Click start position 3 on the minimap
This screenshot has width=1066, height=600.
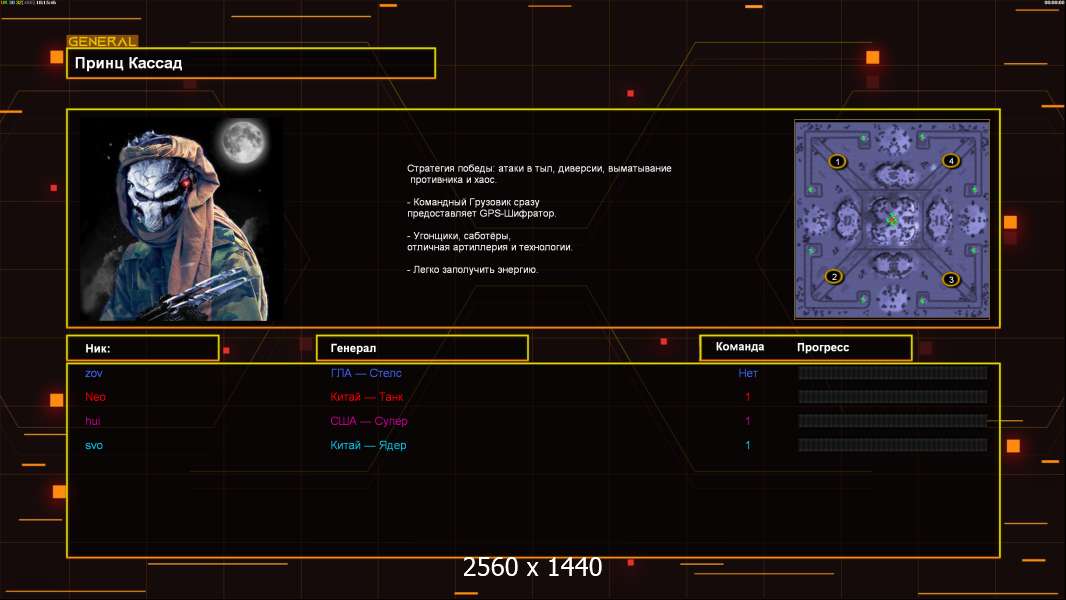[951, 279]
